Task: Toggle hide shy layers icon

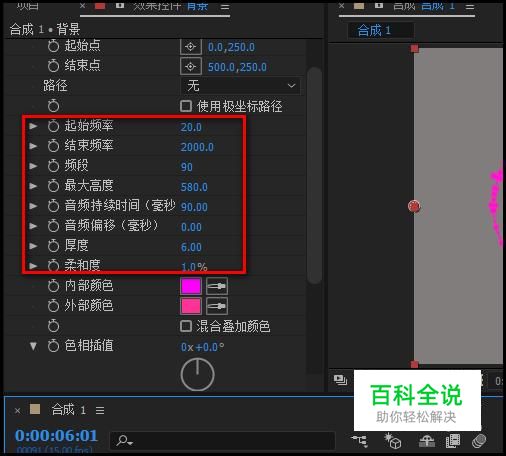Action: coord(427,441)
